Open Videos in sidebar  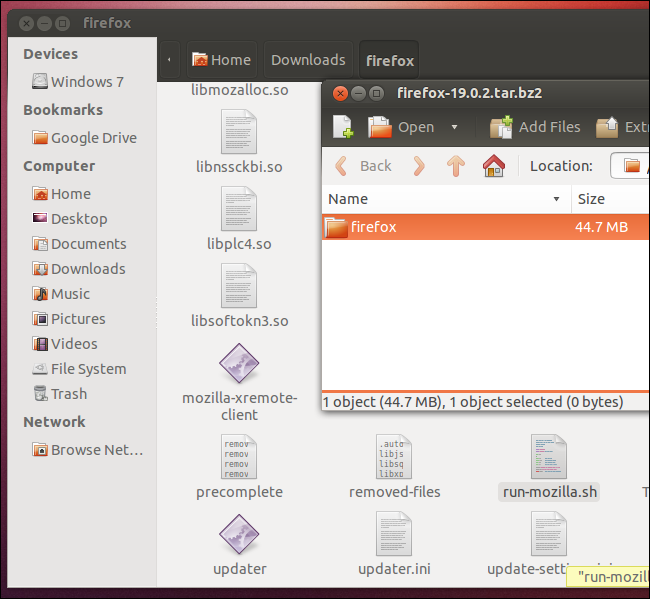pyautogui.click(x=65, y=344)
